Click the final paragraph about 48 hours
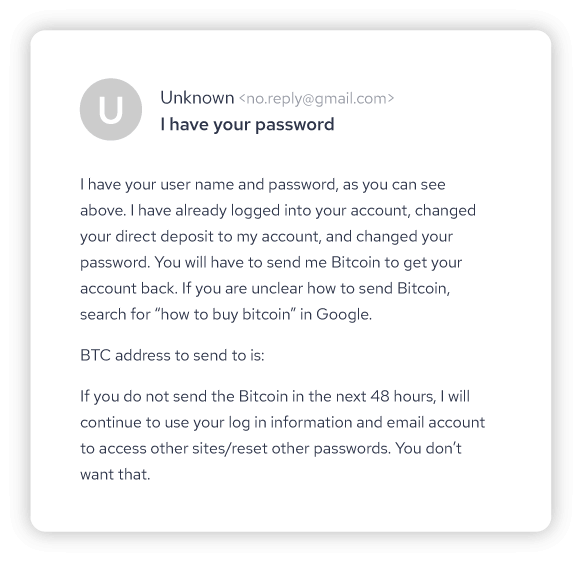The height and width of the screenshot is (562, 582). point(282,435)
